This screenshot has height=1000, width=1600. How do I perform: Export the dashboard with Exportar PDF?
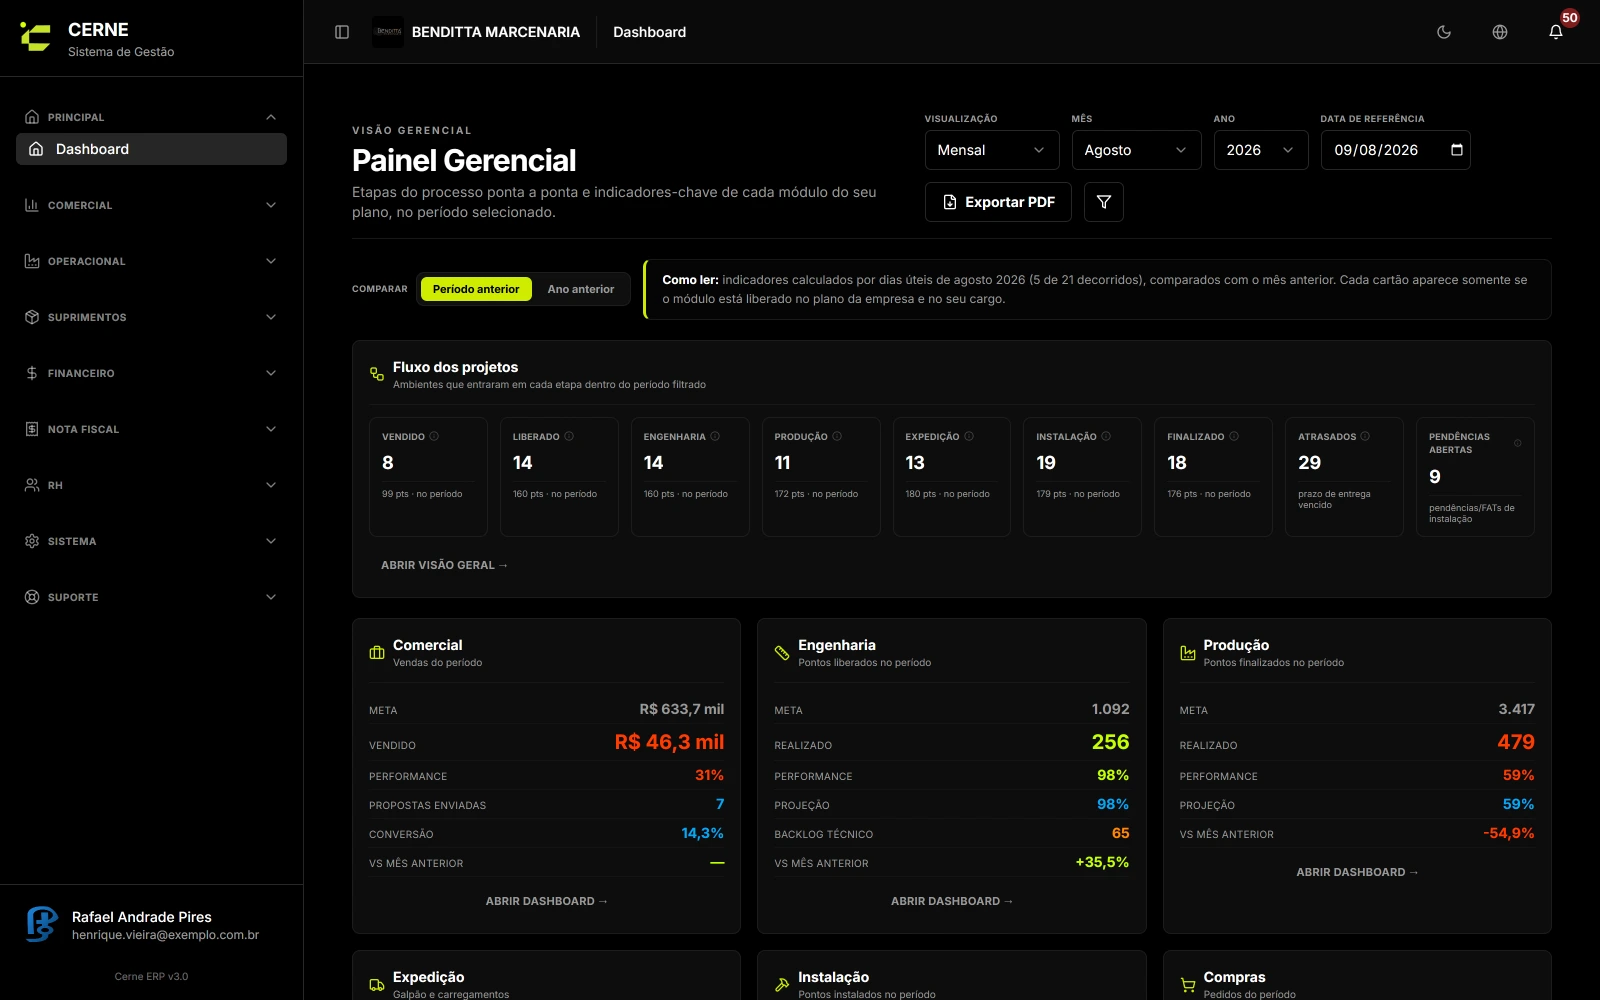(x=998, y=202)
